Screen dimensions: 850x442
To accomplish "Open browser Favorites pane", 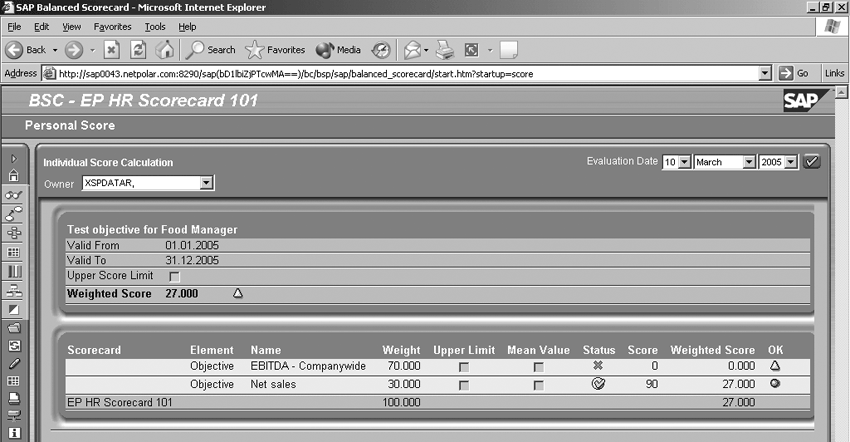I will 275,50.
